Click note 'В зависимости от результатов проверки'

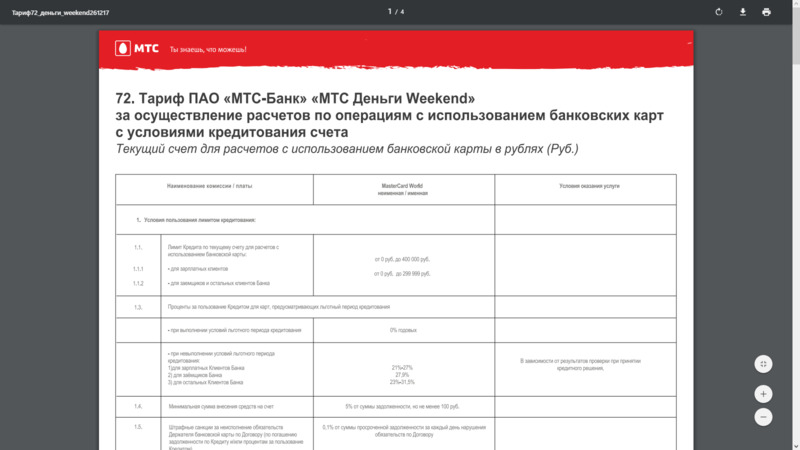(x=580, y=364)
